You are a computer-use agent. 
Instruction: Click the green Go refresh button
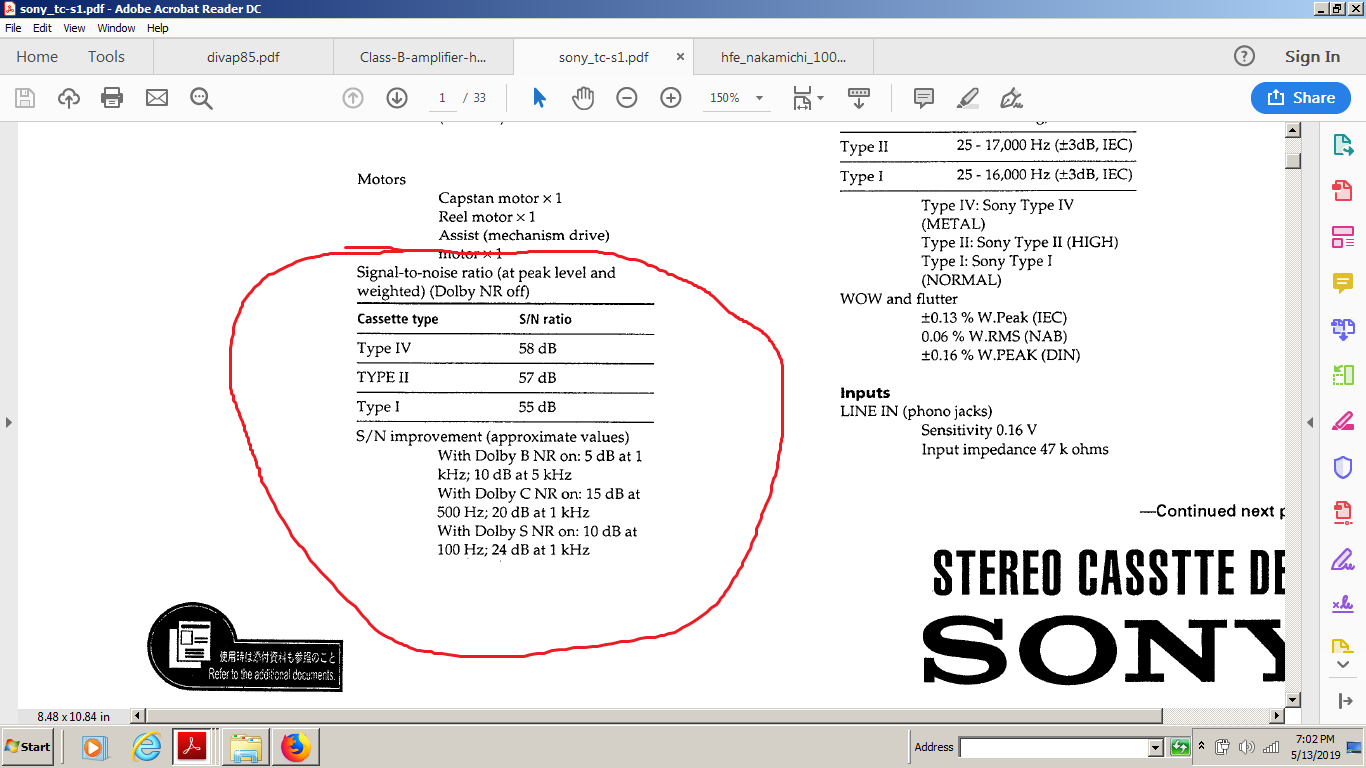click(x=1181, y=747)
